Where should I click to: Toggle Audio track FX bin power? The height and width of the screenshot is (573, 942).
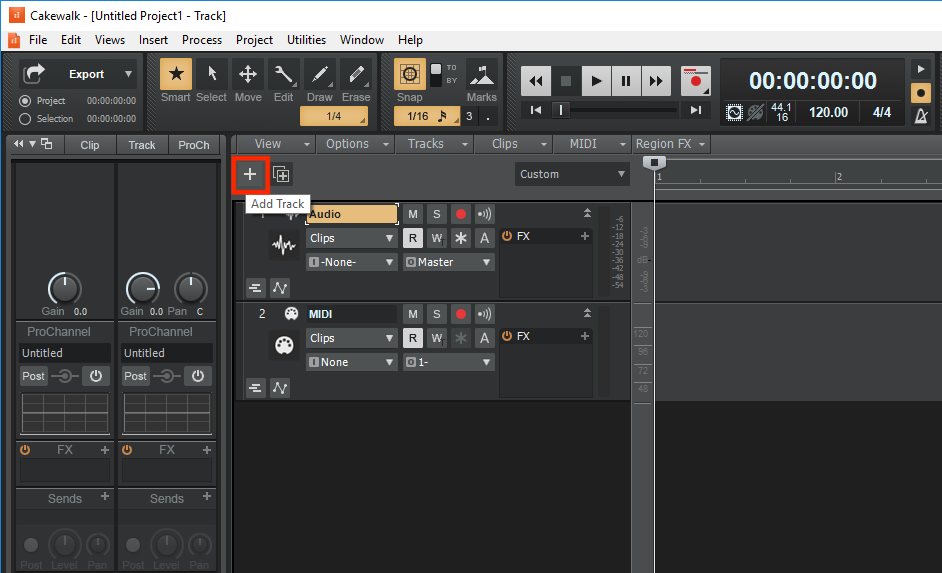tap(506, 236)
